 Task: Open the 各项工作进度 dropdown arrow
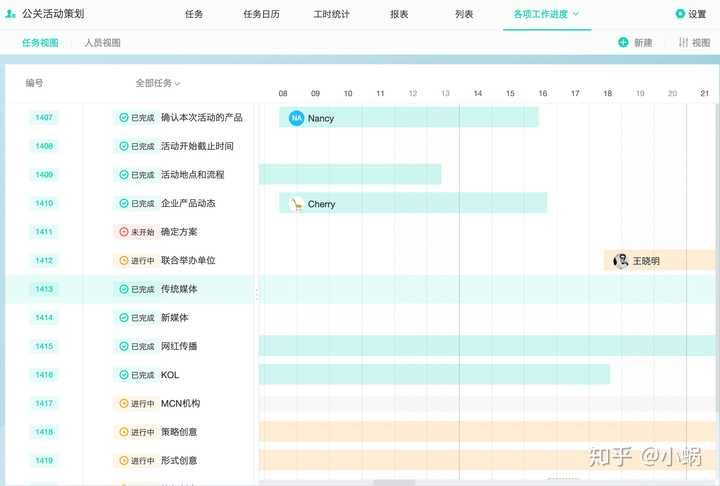pos(576,14)
